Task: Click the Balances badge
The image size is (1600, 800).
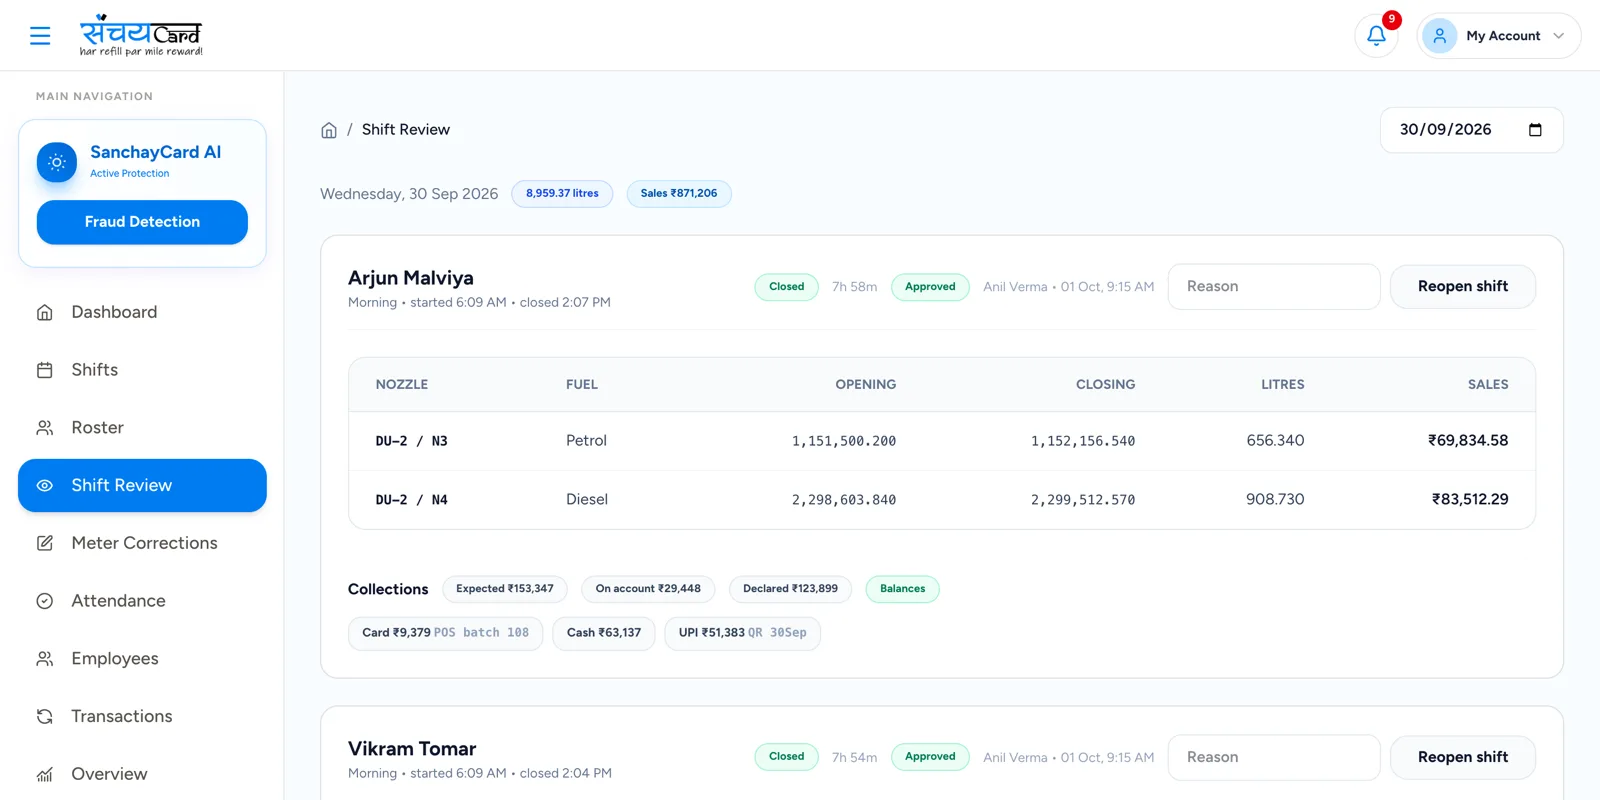Action: [902, 589]
